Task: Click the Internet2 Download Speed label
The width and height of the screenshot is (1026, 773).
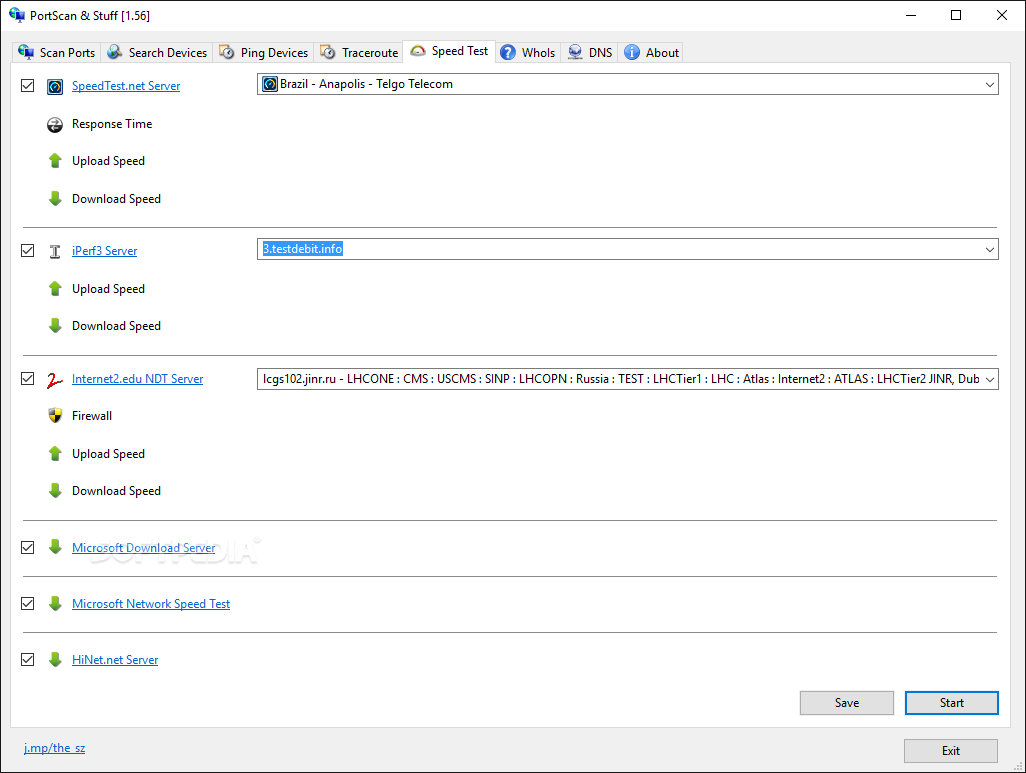Action: [116, 491]
